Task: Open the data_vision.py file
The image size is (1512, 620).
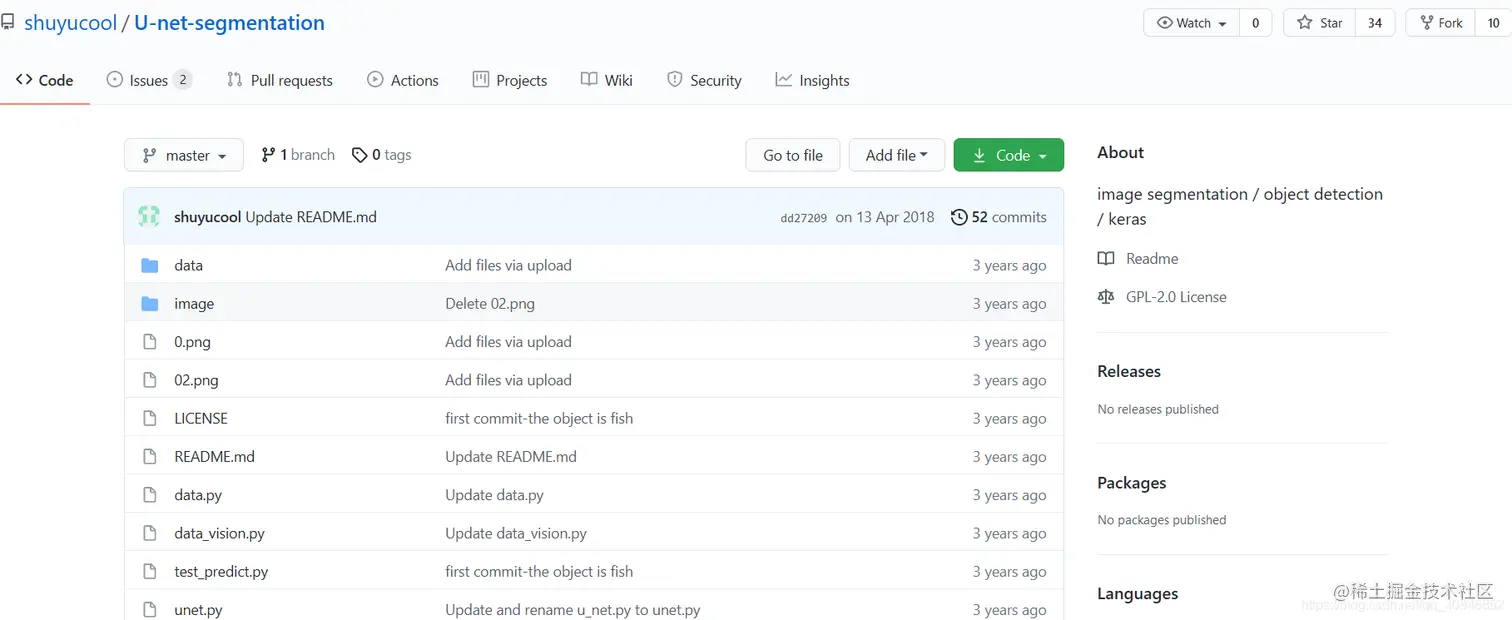Action: coord(219,533)
